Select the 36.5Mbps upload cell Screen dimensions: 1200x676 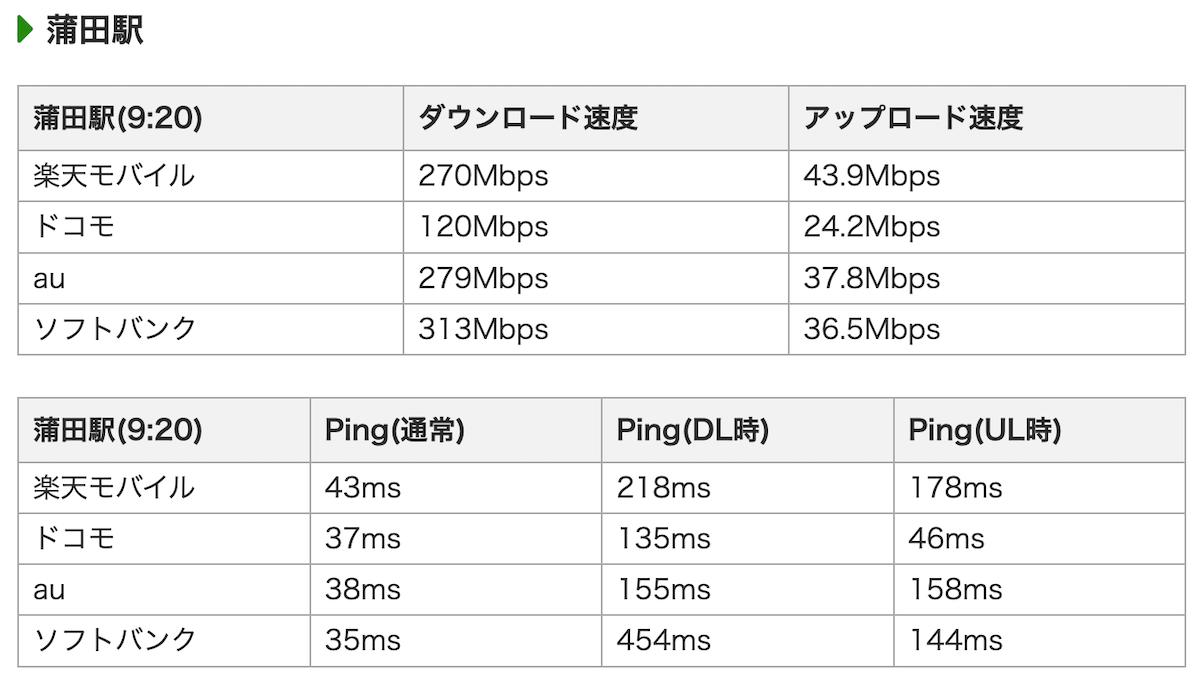point(871,329)
